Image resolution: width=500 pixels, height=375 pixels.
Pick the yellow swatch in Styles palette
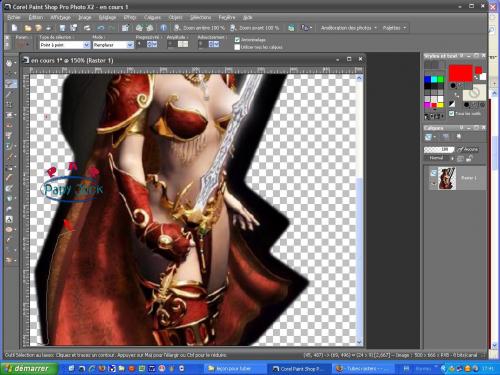click(440, 105)
